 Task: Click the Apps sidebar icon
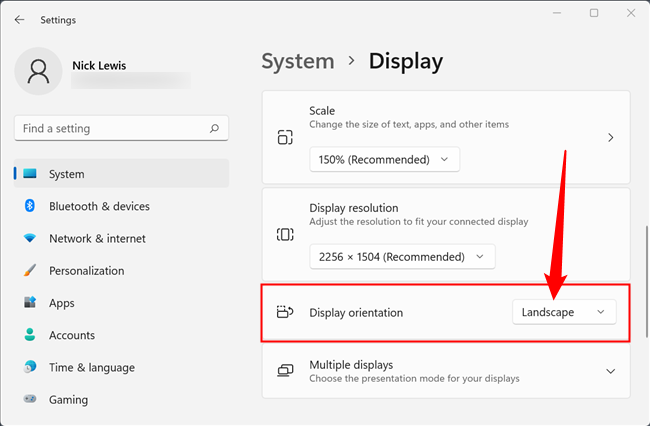tap(30, 303)
